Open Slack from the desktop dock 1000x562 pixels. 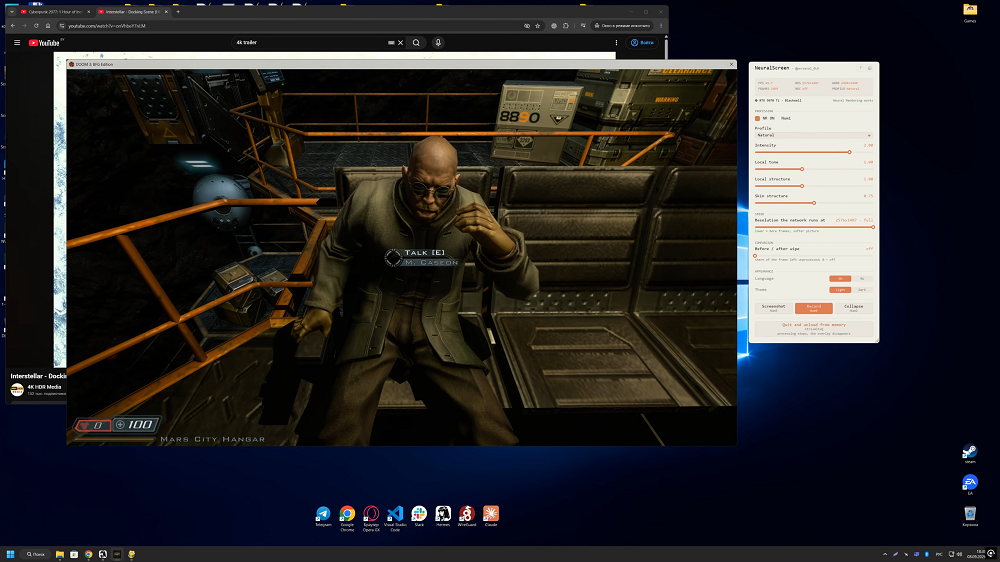point(419,515)
